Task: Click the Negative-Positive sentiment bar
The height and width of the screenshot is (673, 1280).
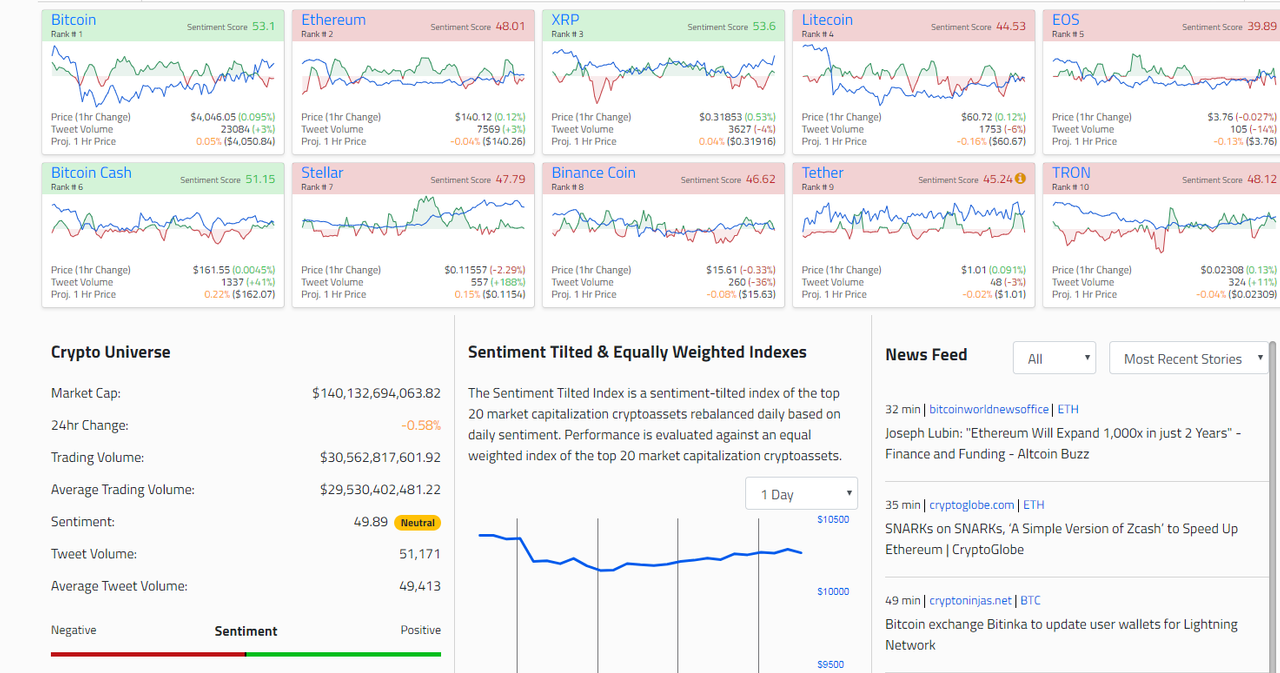Action: click(246, 654)
